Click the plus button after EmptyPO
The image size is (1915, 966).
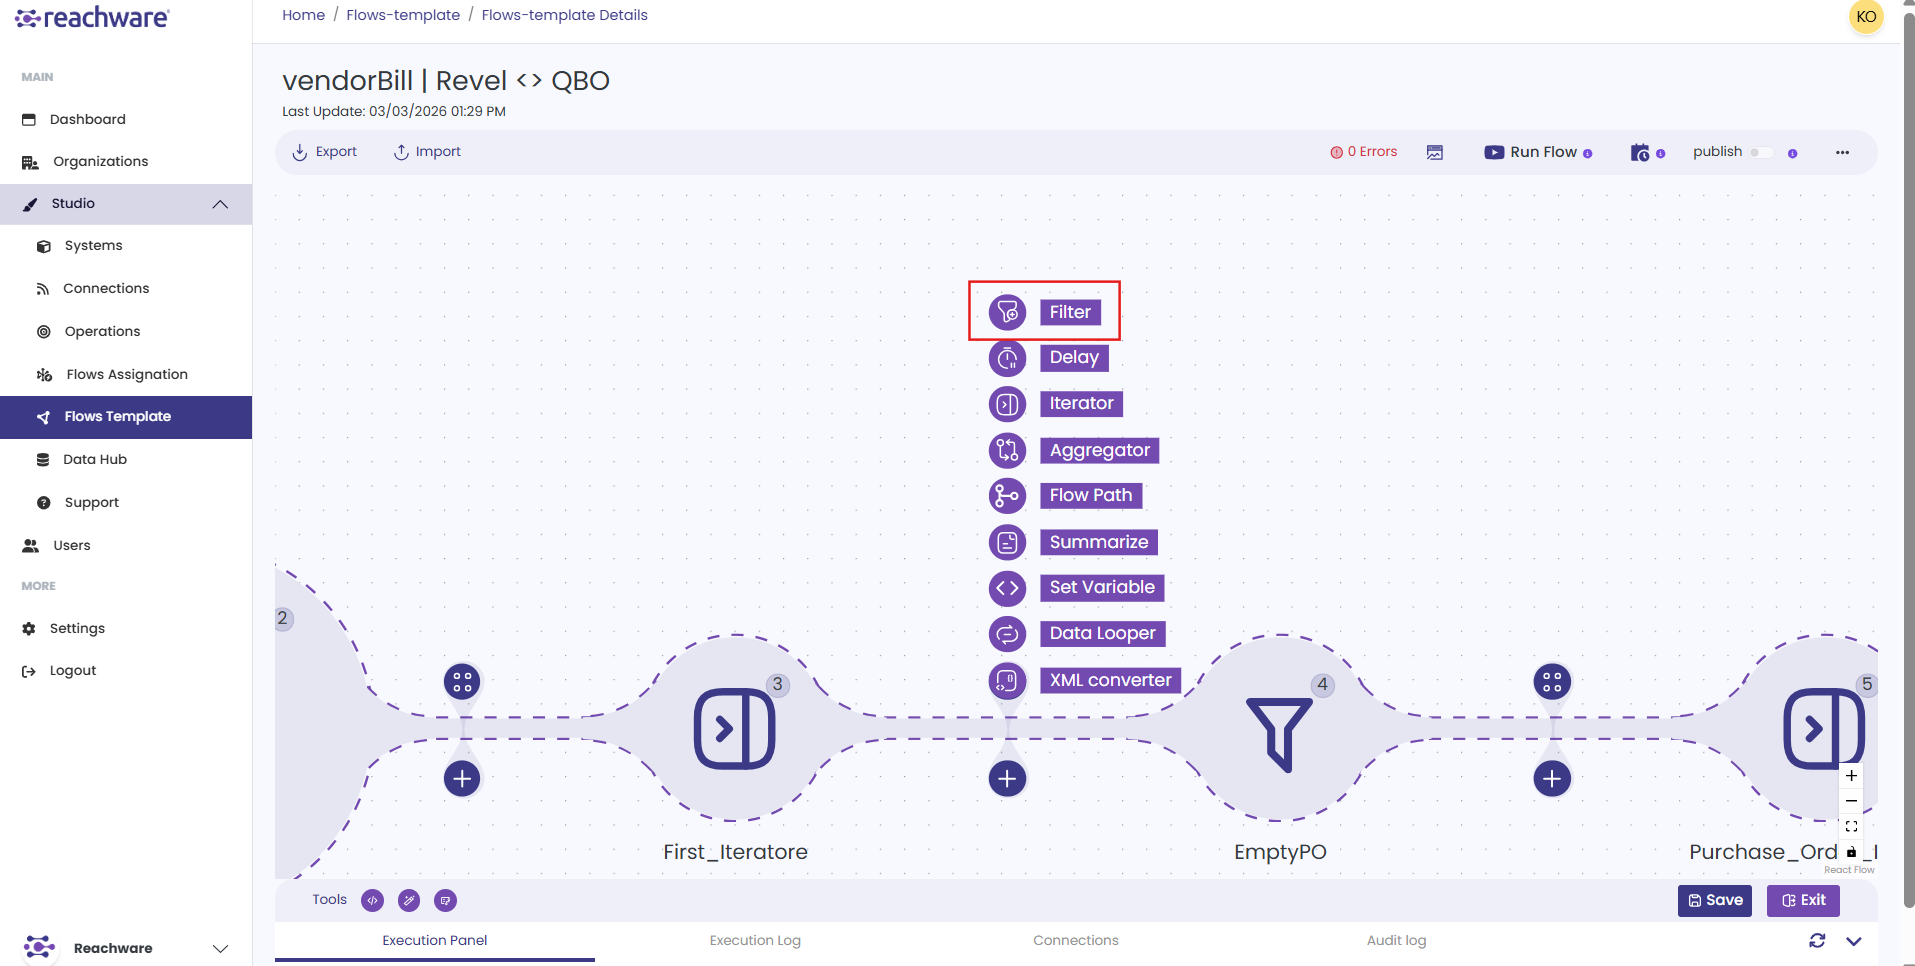click(x=1552, y=778)
